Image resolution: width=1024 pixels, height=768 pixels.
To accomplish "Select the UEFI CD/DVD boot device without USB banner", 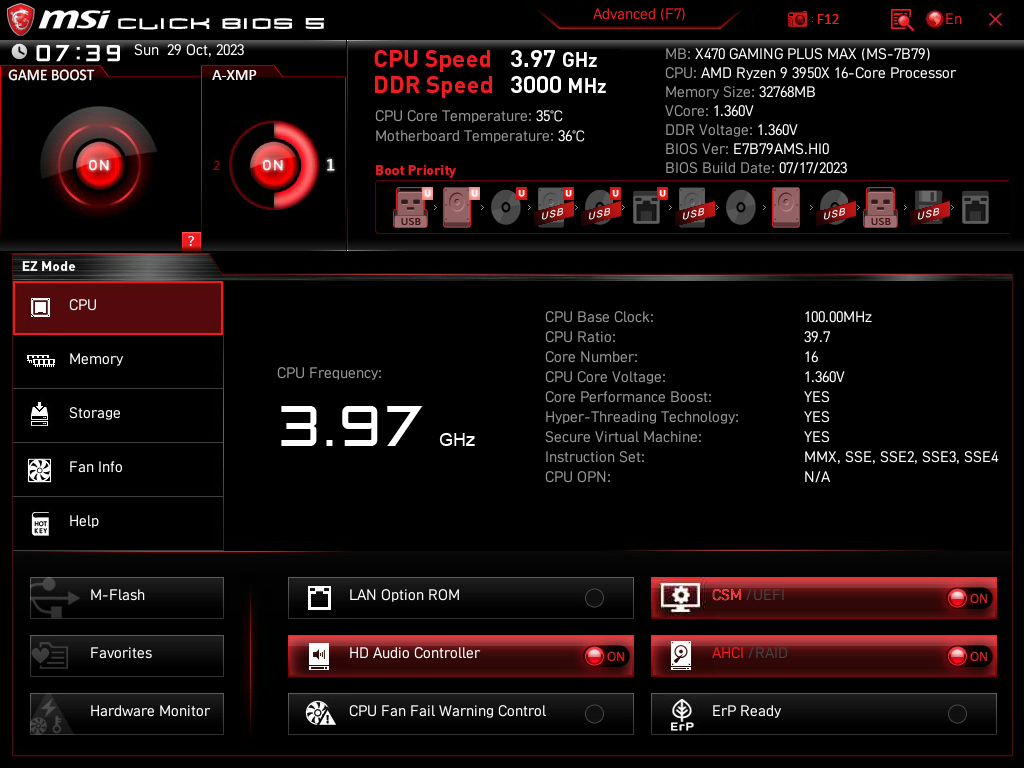I will point(507,208).
